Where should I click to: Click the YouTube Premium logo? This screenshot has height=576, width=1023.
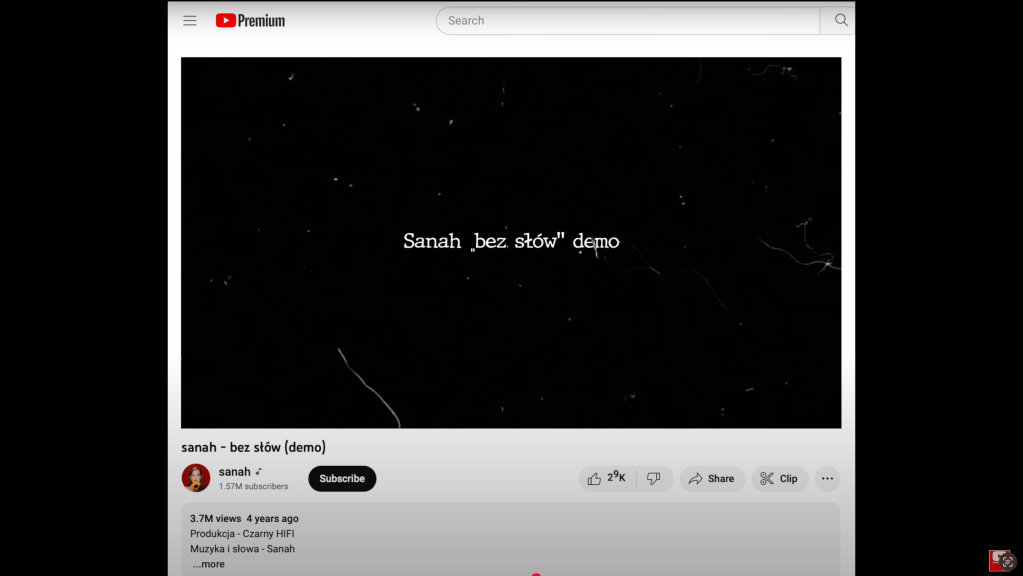point(250,20)
